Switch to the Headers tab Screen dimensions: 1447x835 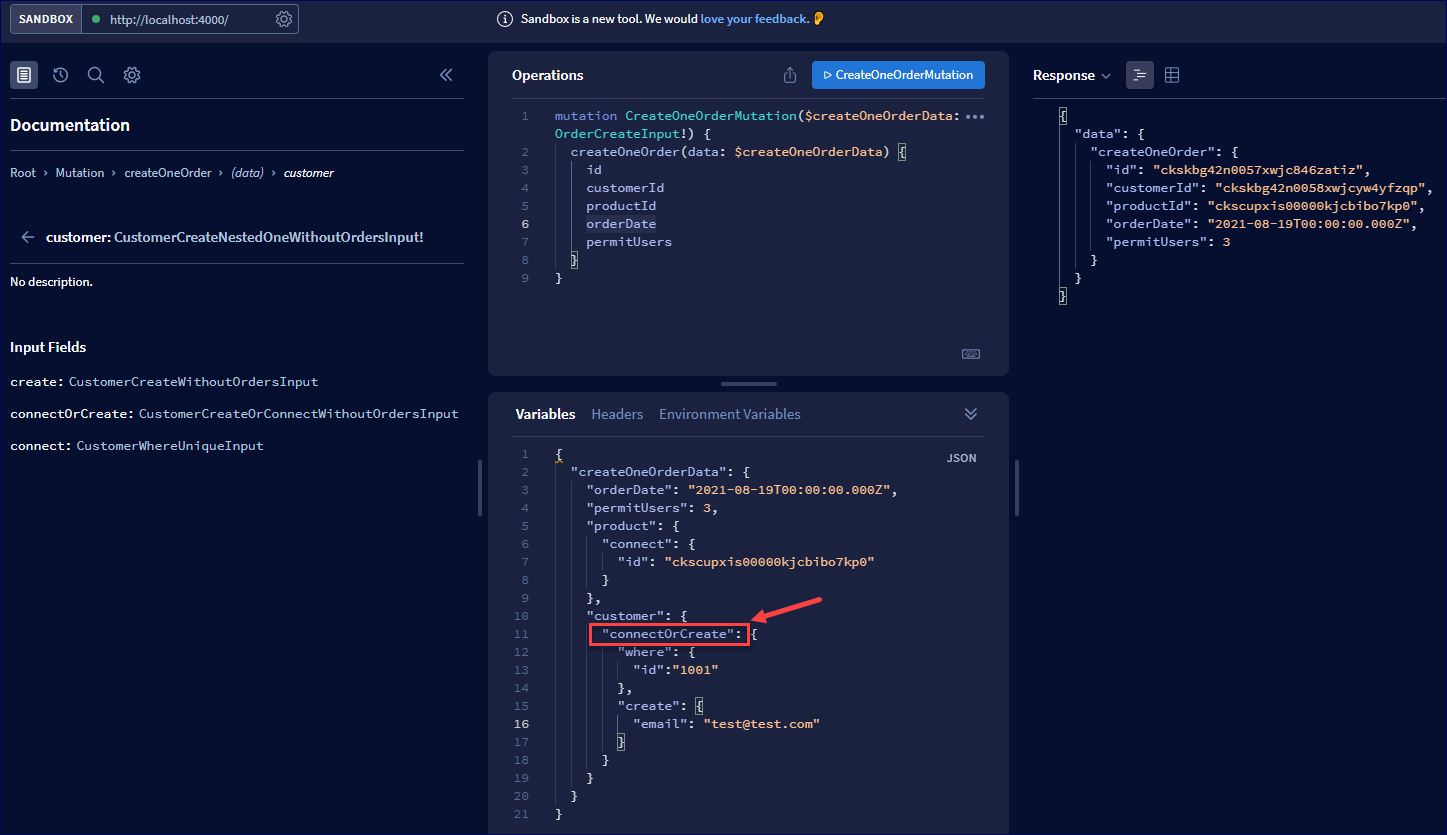617,414
